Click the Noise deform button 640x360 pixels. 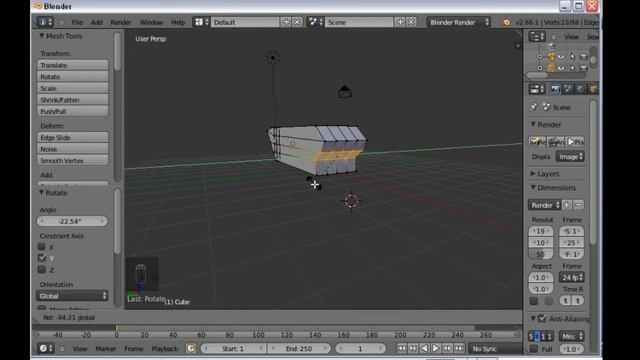(73, 149)
